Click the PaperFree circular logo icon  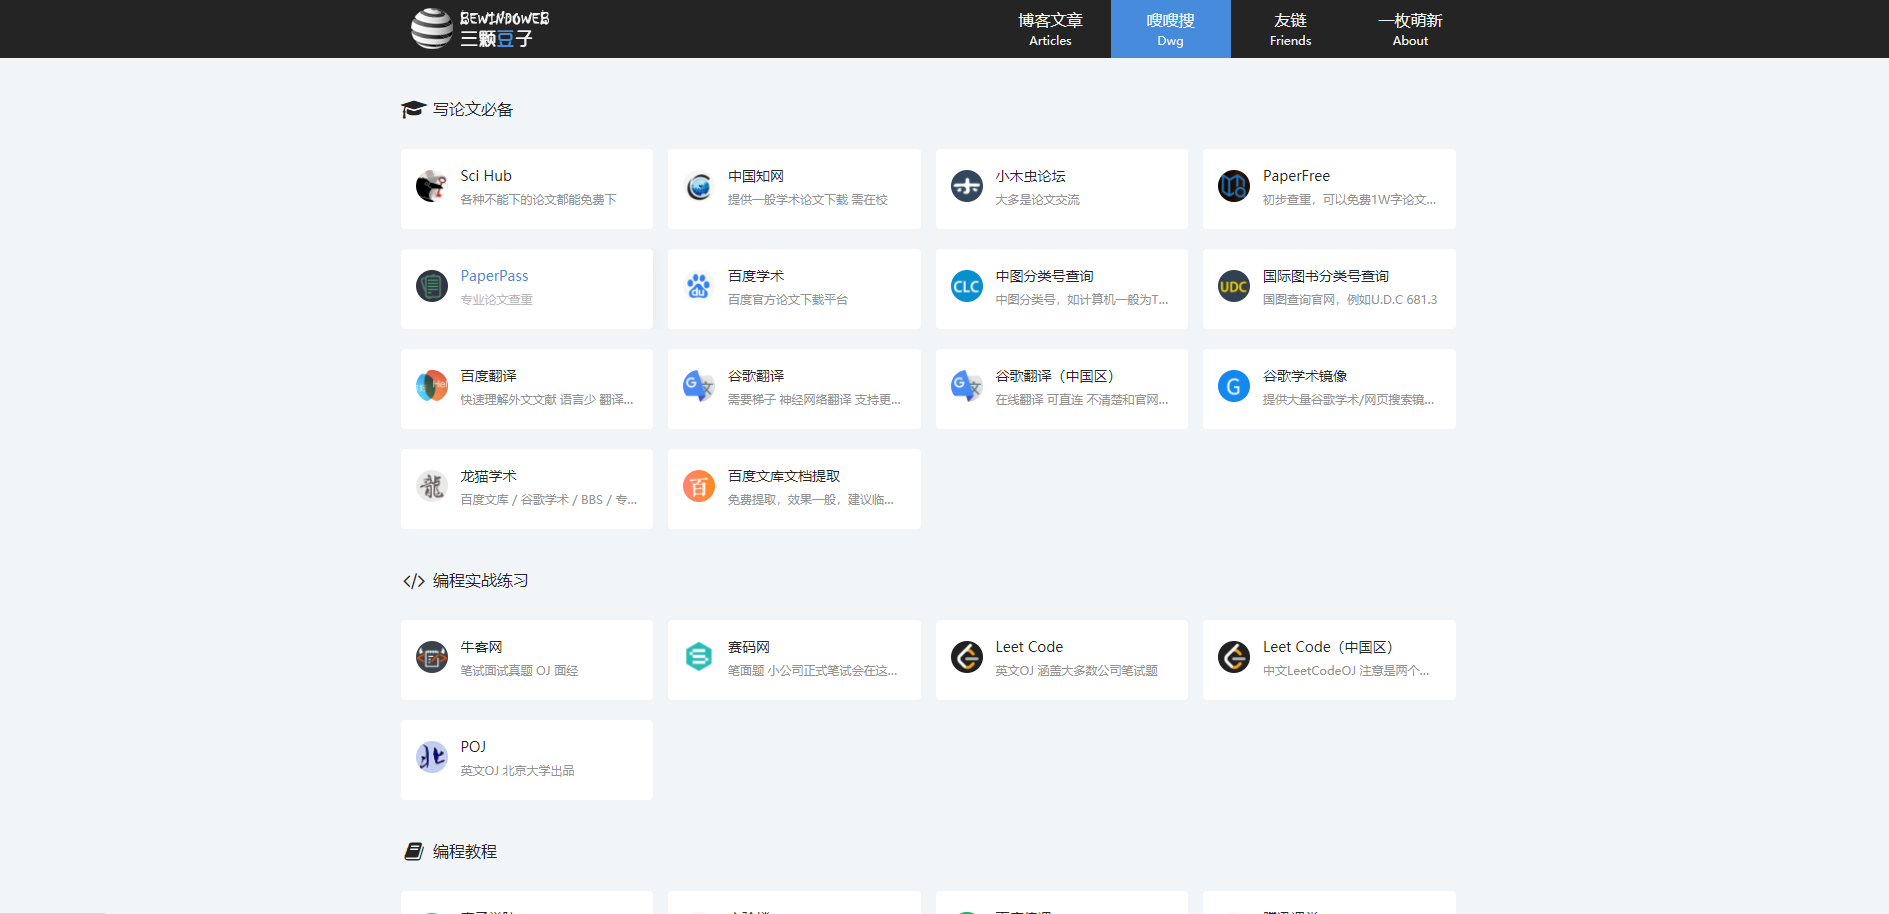1234,186
